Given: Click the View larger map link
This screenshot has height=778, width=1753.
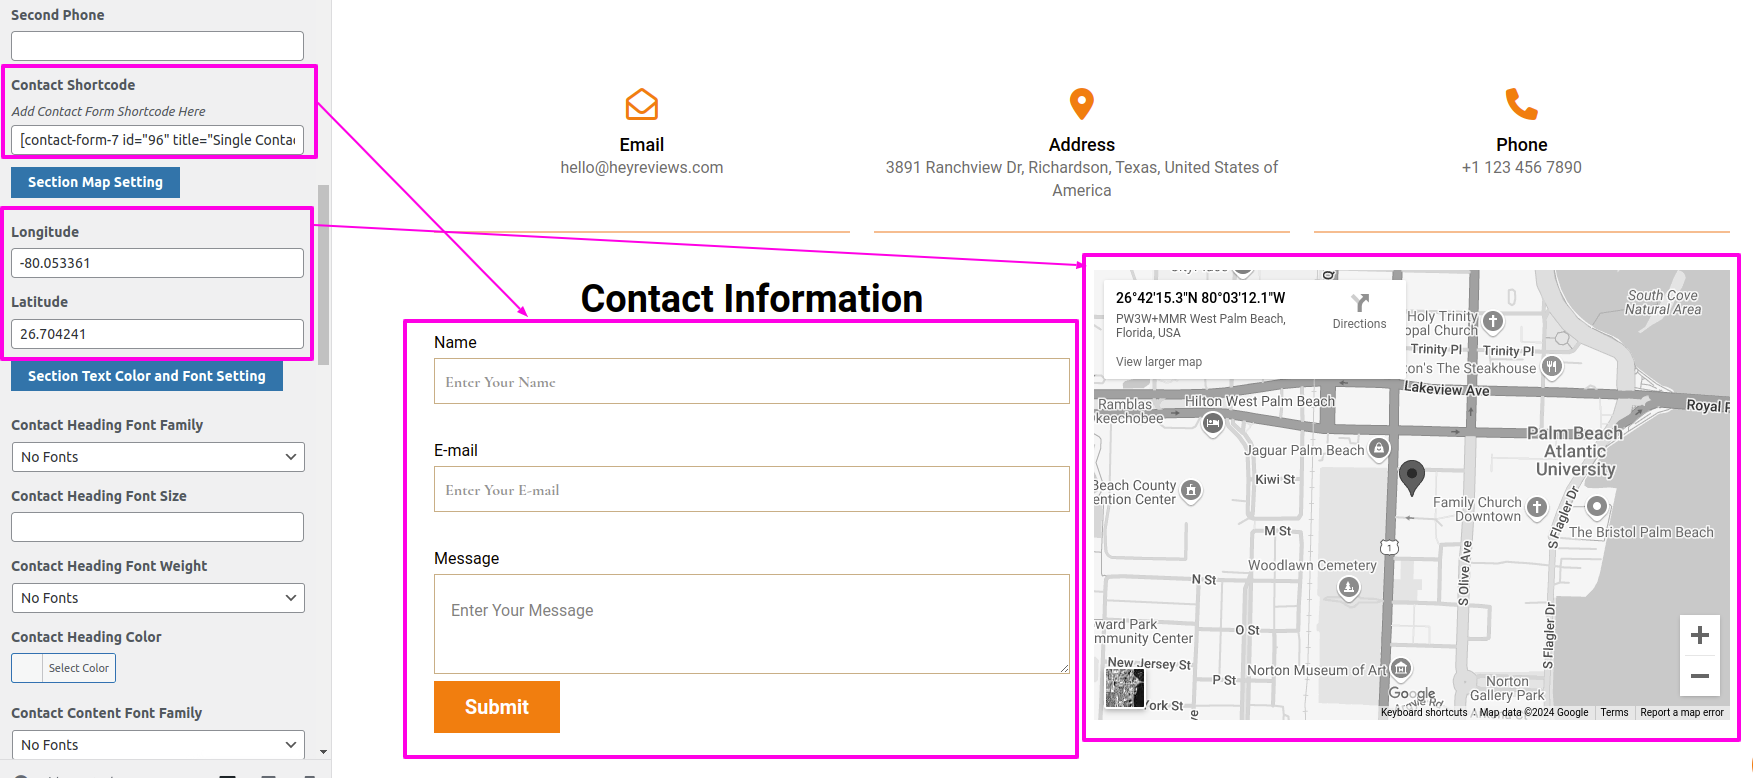Looking at the screenshot, I should click(x=1159, y=362).
